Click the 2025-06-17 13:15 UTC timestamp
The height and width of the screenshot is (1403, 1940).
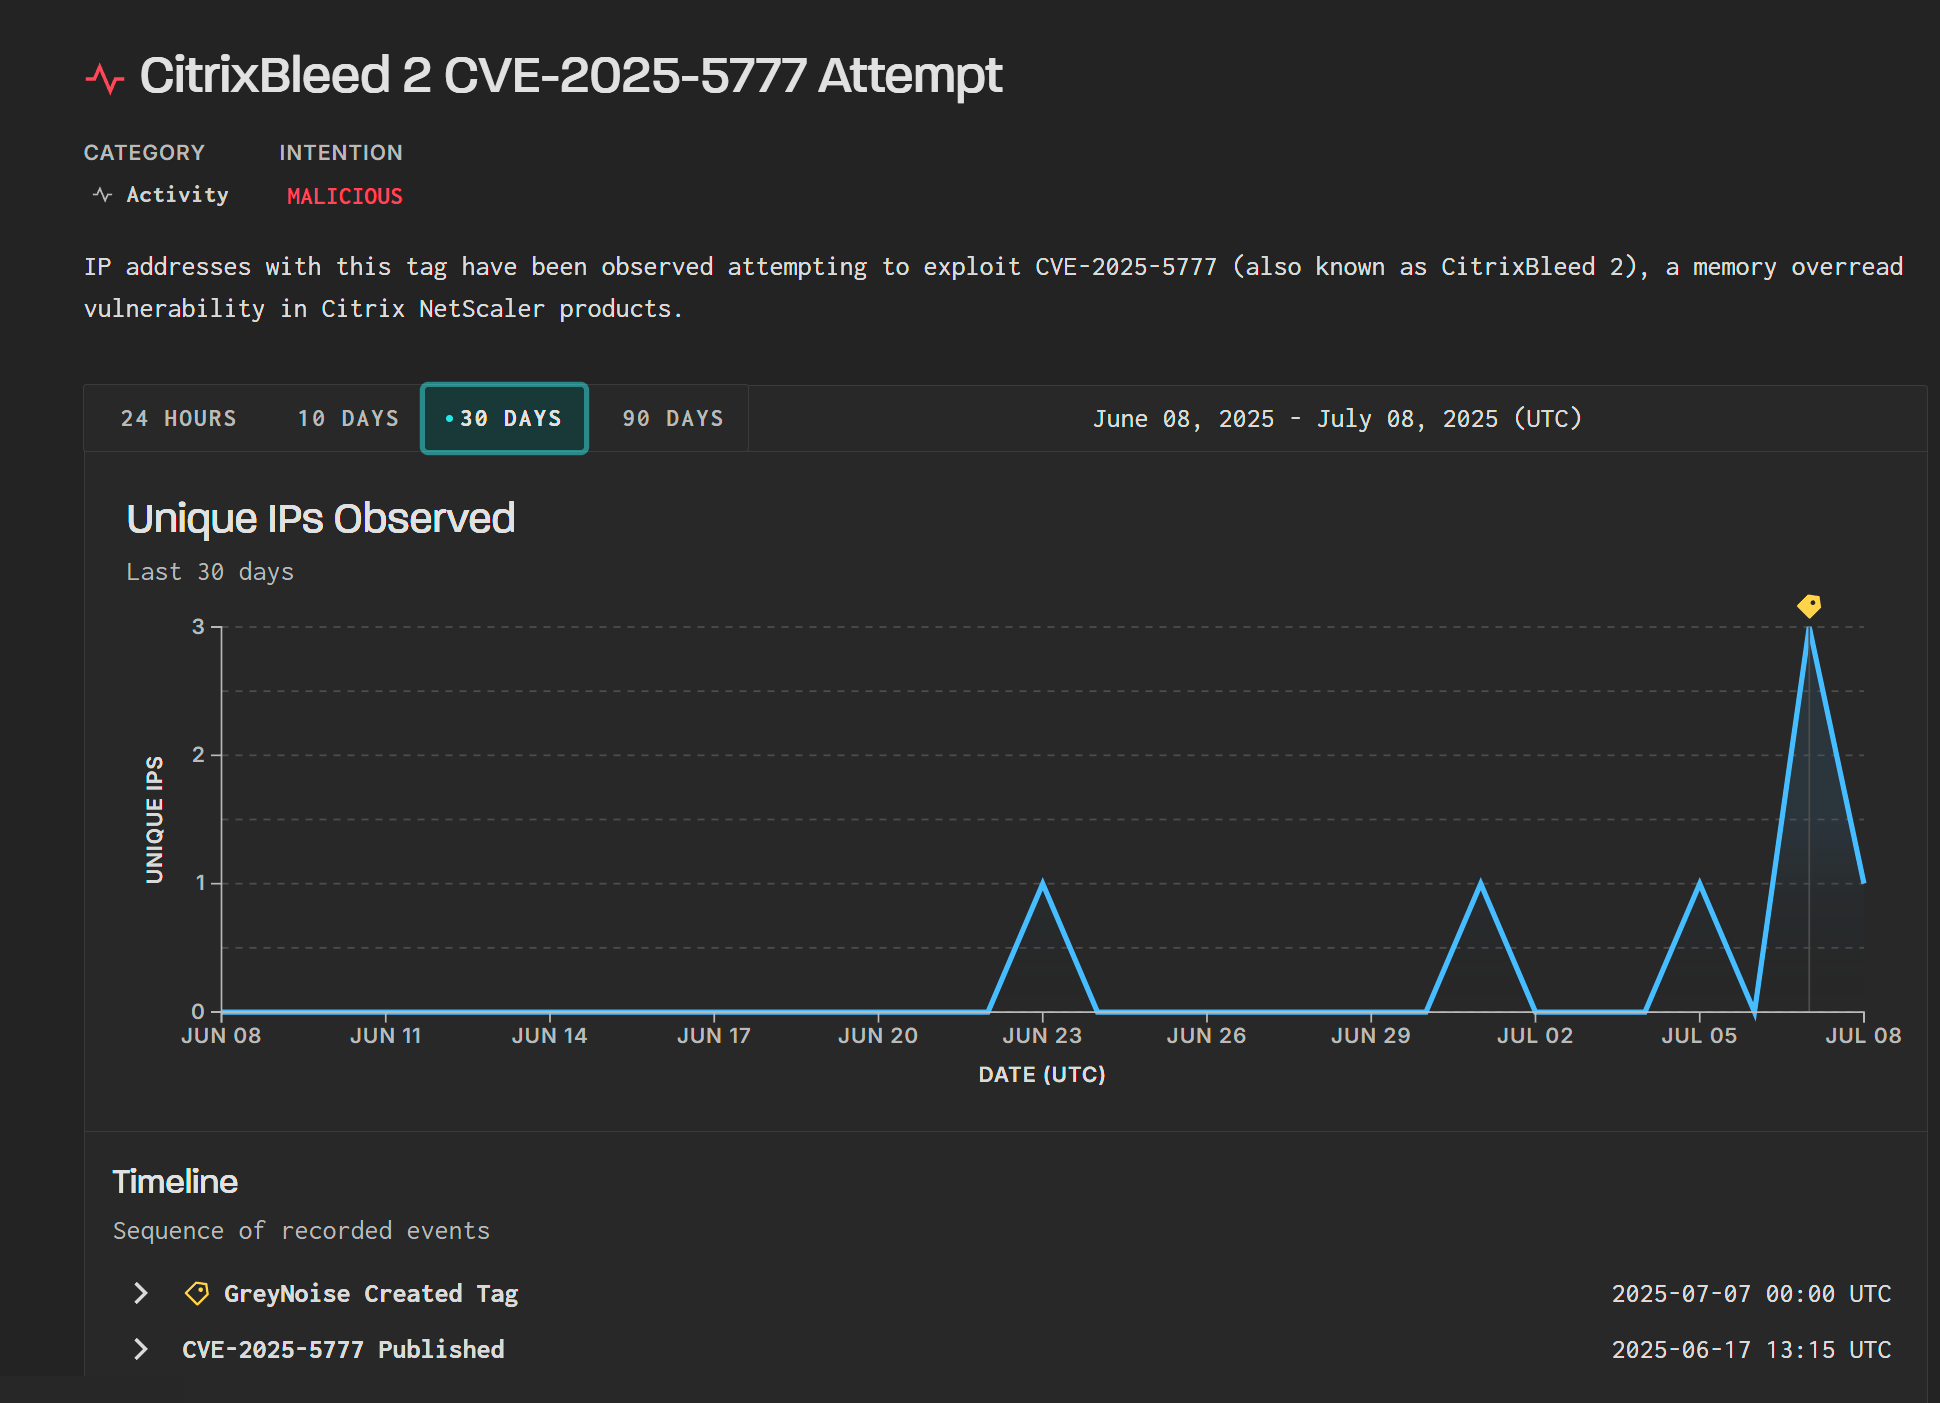tap(1751, 1349)
